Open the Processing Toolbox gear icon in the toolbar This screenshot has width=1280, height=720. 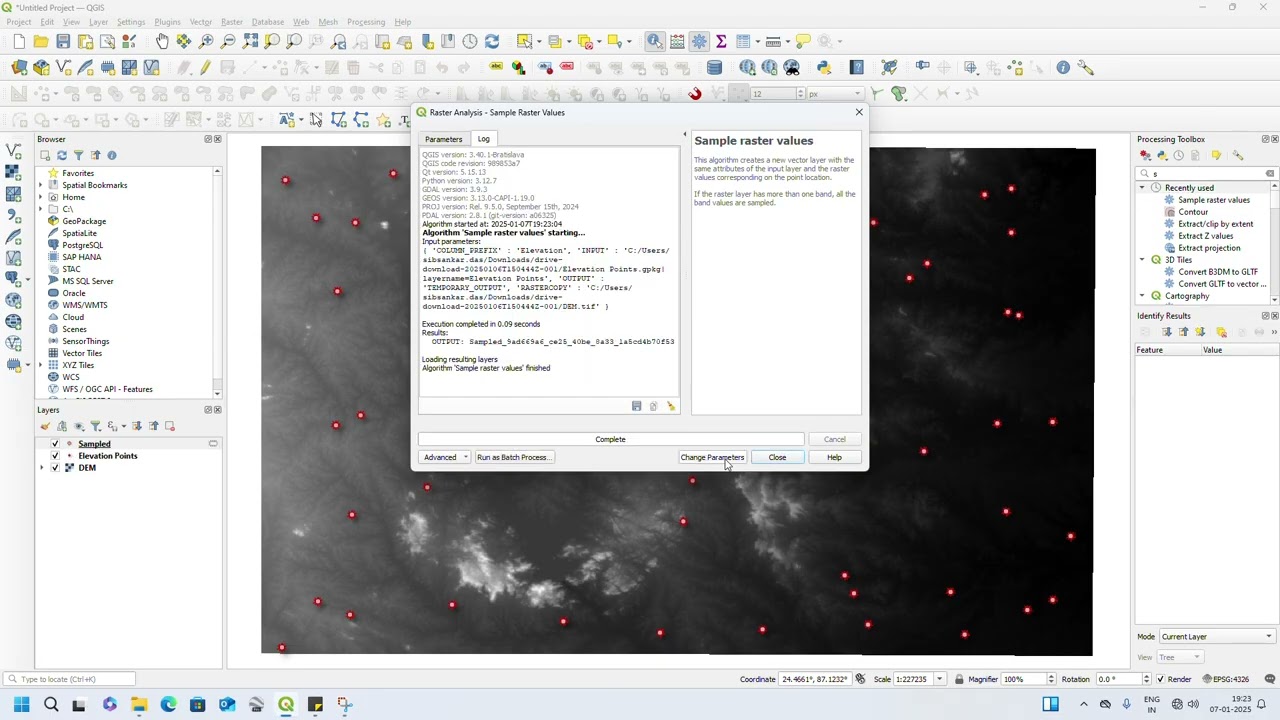[699, 41]
